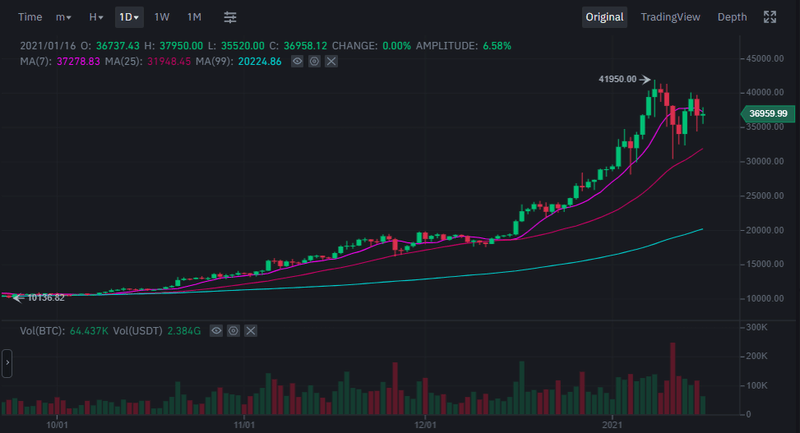Open the technical indicators settings icon

230,17
